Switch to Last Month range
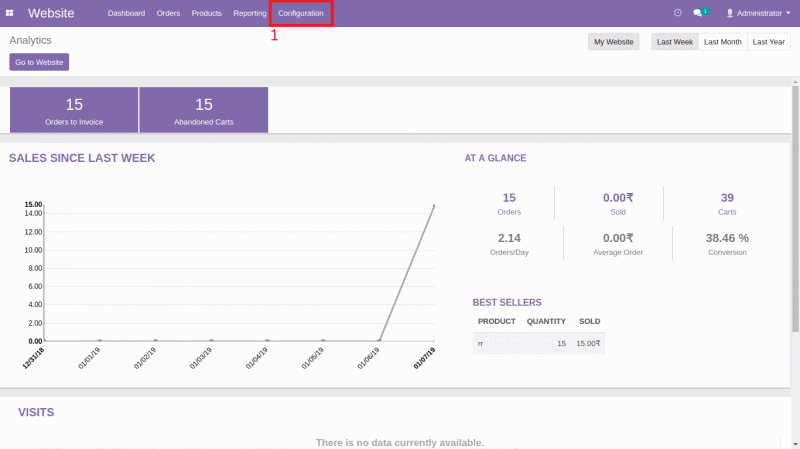Viewport: 800px width, 449px height. (x=722, y=42)
